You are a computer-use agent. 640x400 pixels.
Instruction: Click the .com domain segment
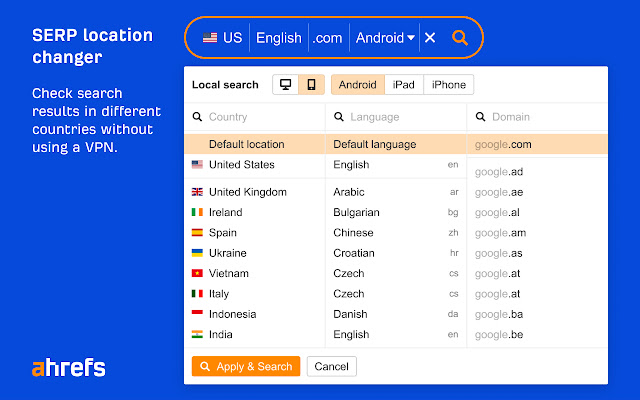pos(327,38)
